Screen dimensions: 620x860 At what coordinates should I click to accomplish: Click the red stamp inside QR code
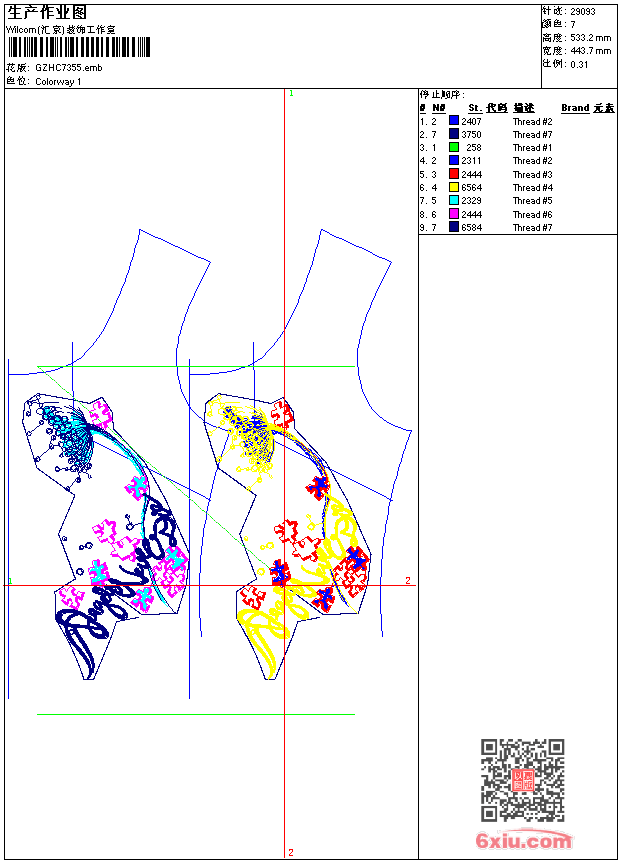522,780
